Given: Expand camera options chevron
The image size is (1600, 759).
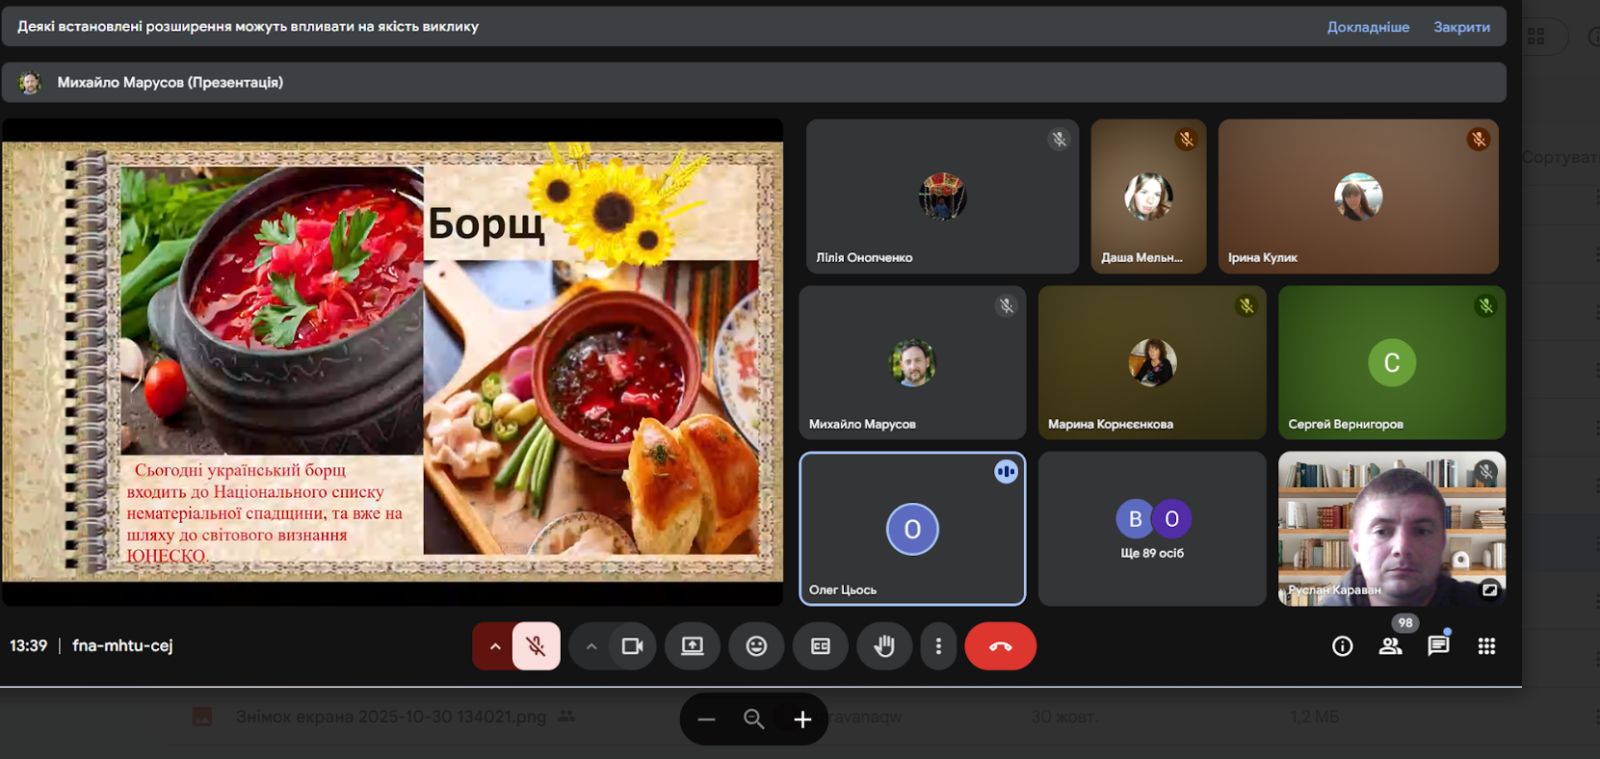Looking at the screenshot, I should tap(591, 646).
